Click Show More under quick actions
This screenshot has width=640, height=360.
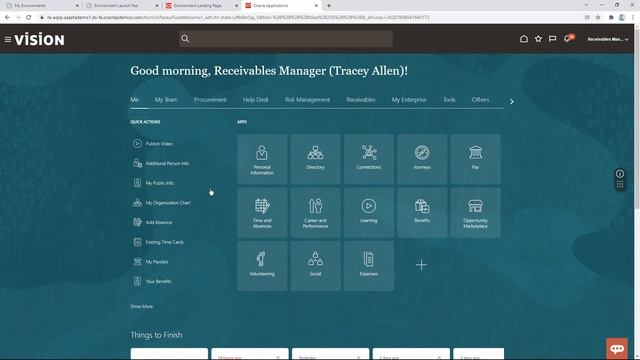142,307
